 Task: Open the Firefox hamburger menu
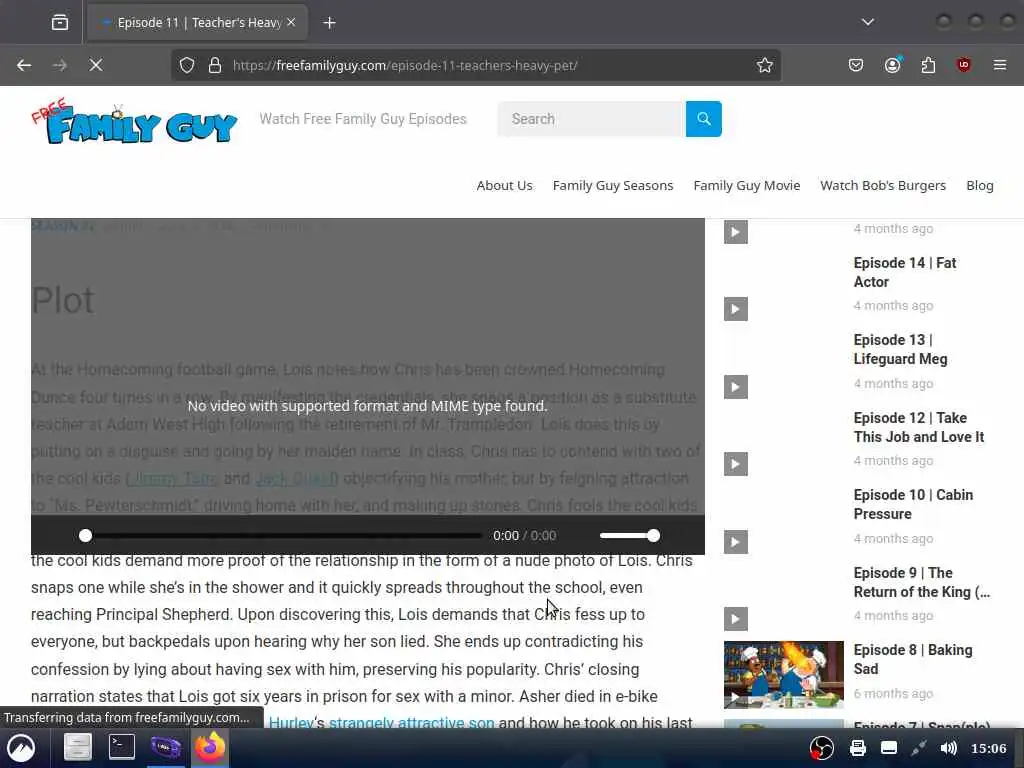(x=1000, y=65)
